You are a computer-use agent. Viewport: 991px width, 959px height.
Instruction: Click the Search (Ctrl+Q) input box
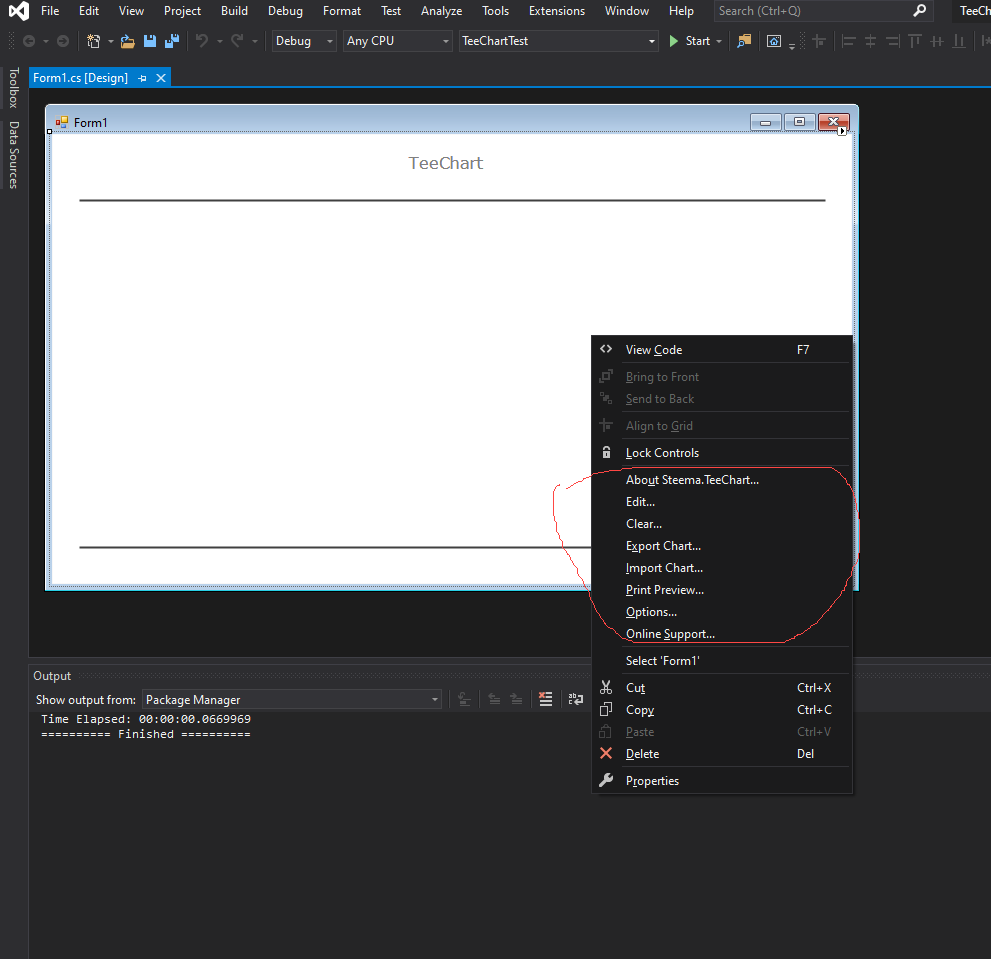pos(810,11)
